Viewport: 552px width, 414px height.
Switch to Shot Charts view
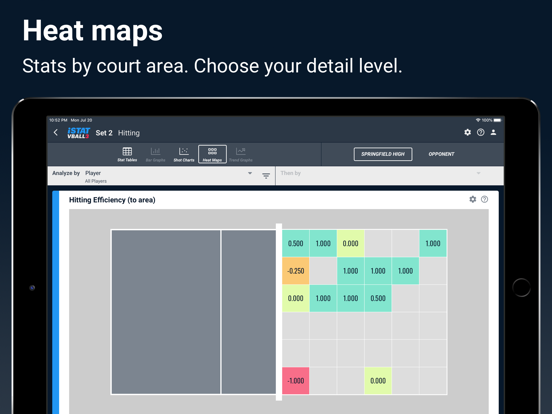184,155
